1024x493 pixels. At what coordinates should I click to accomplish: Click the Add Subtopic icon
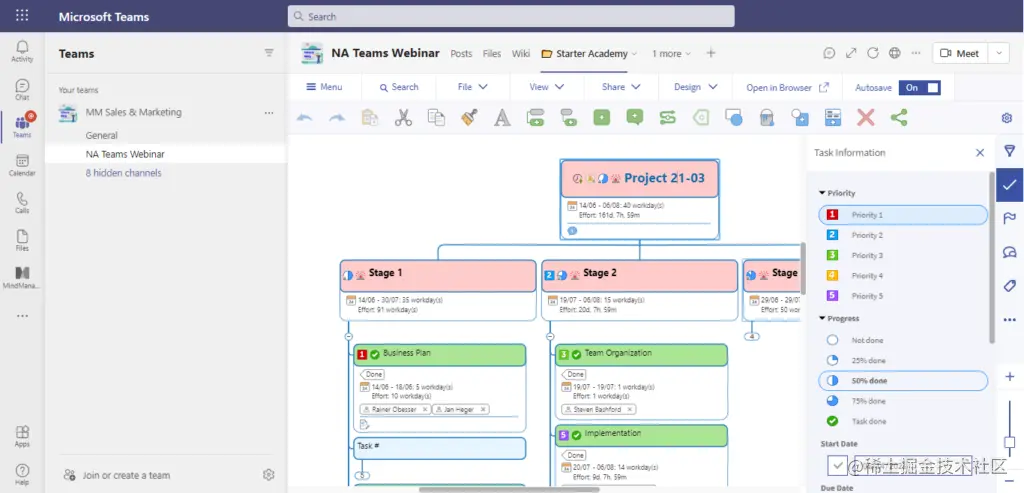pyautogui.click(x=568, y=118)
